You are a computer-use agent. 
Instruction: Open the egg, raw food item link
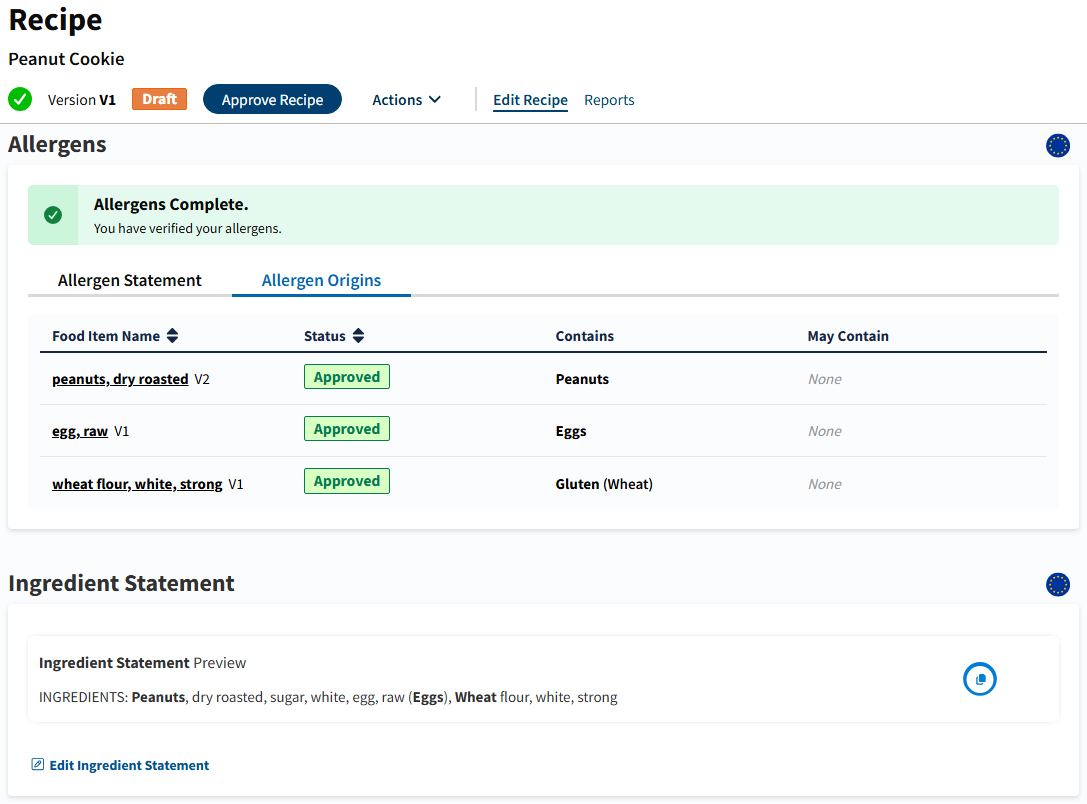click(80, 431)
